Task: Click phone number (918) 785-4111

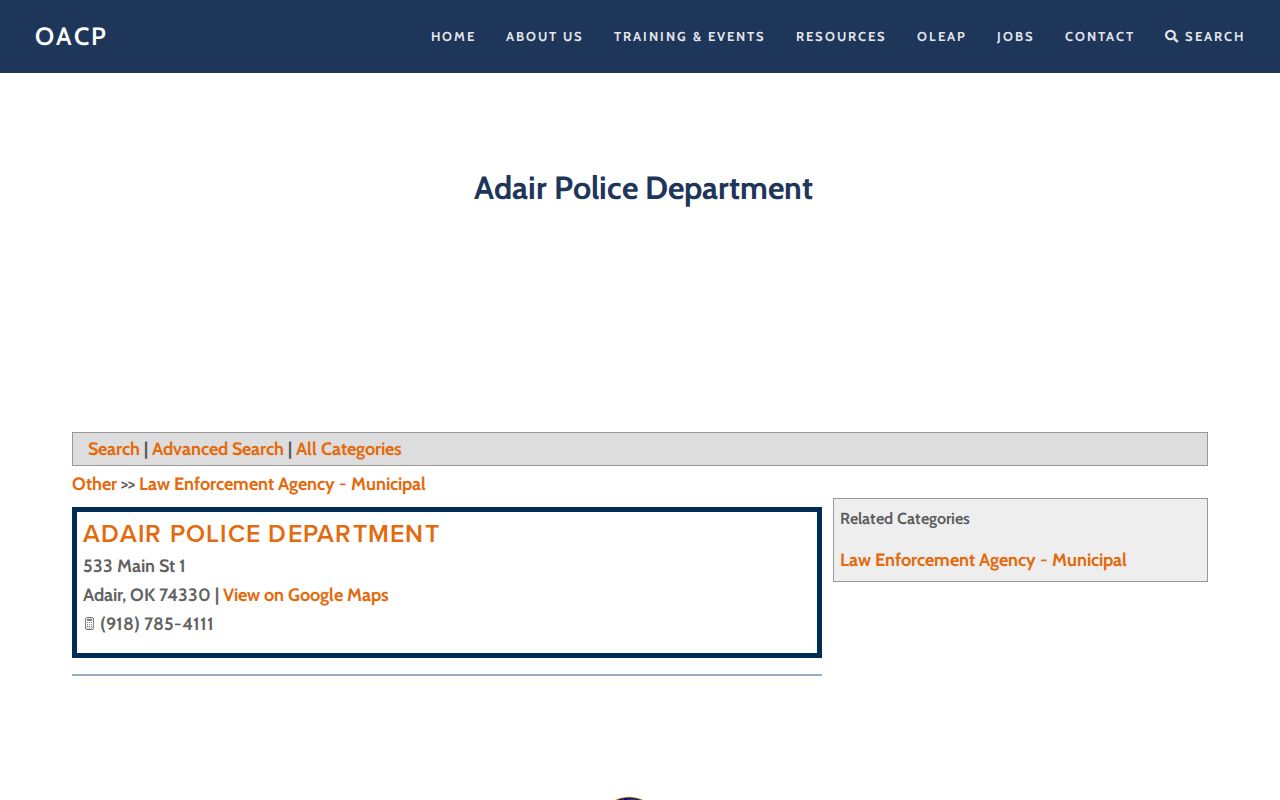Action: 157,624
